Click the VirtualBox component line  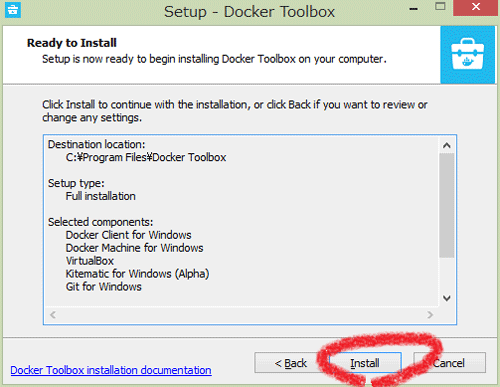pyautogui.click(x=90, y=261)
